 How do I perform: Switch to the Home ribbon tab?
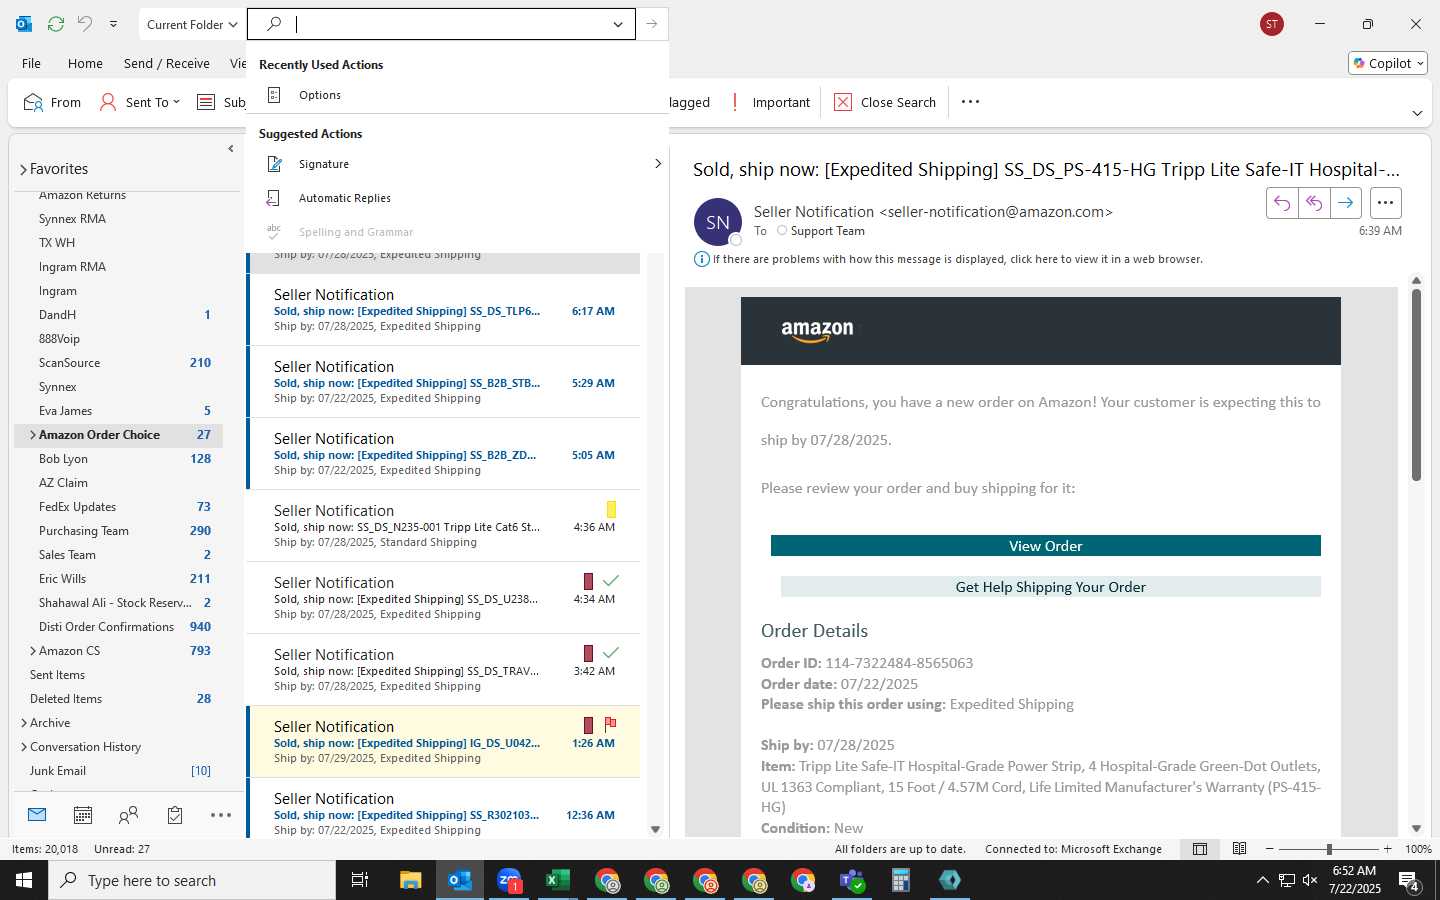tap(85, 63)
